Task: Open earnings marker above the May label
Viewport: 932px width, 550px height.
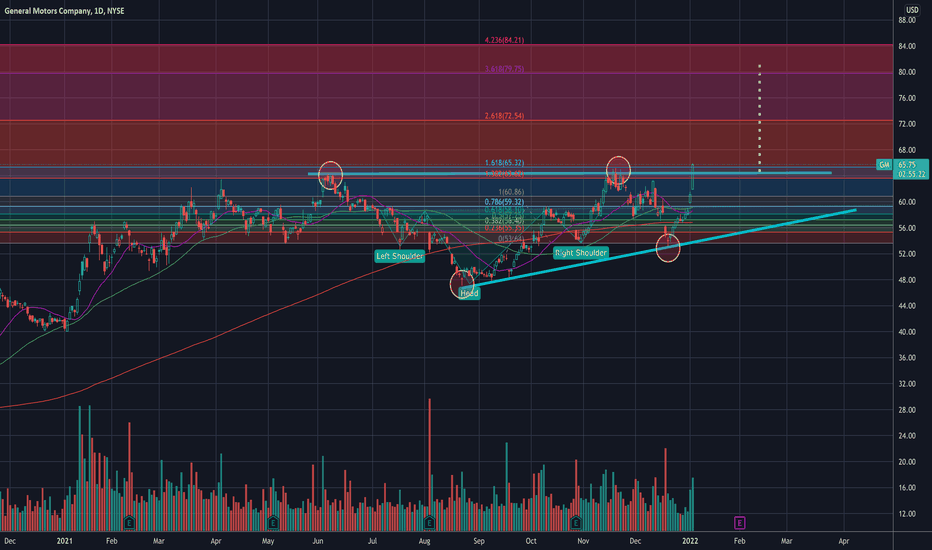Action: pos(273,523)
